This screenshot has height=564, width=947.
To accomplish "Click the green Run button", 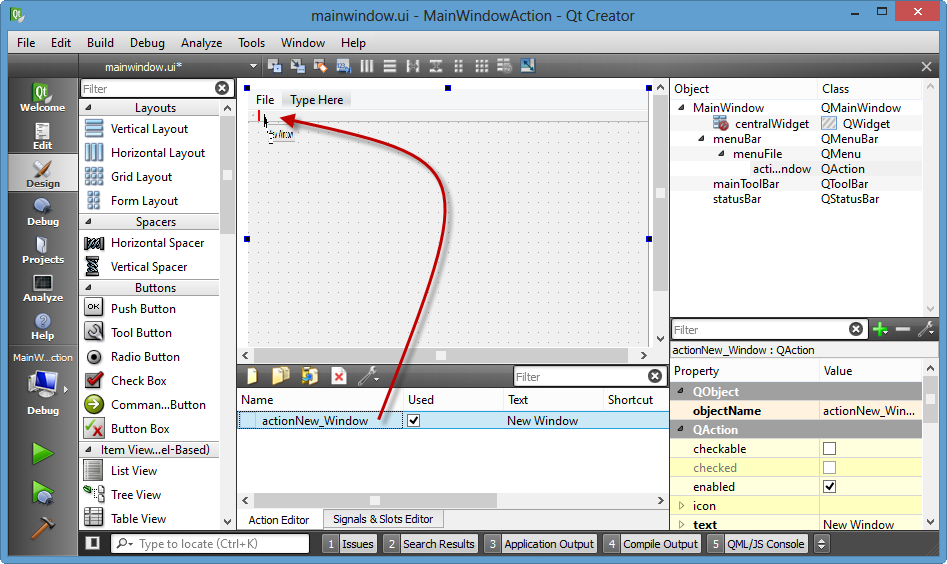I will (42, 453).
